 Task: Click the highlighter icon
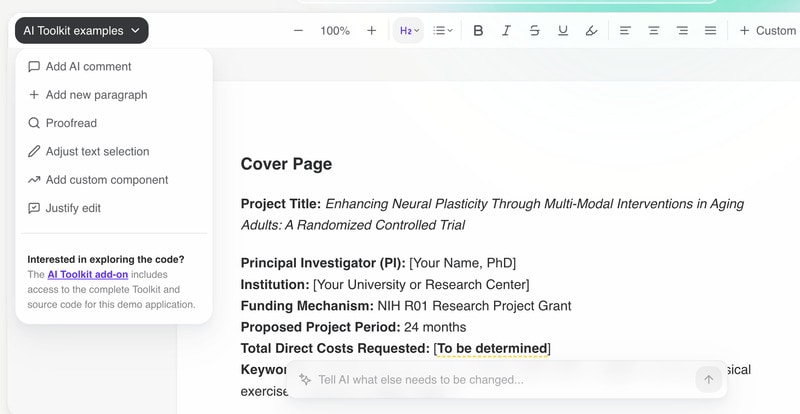coord(591,31)
